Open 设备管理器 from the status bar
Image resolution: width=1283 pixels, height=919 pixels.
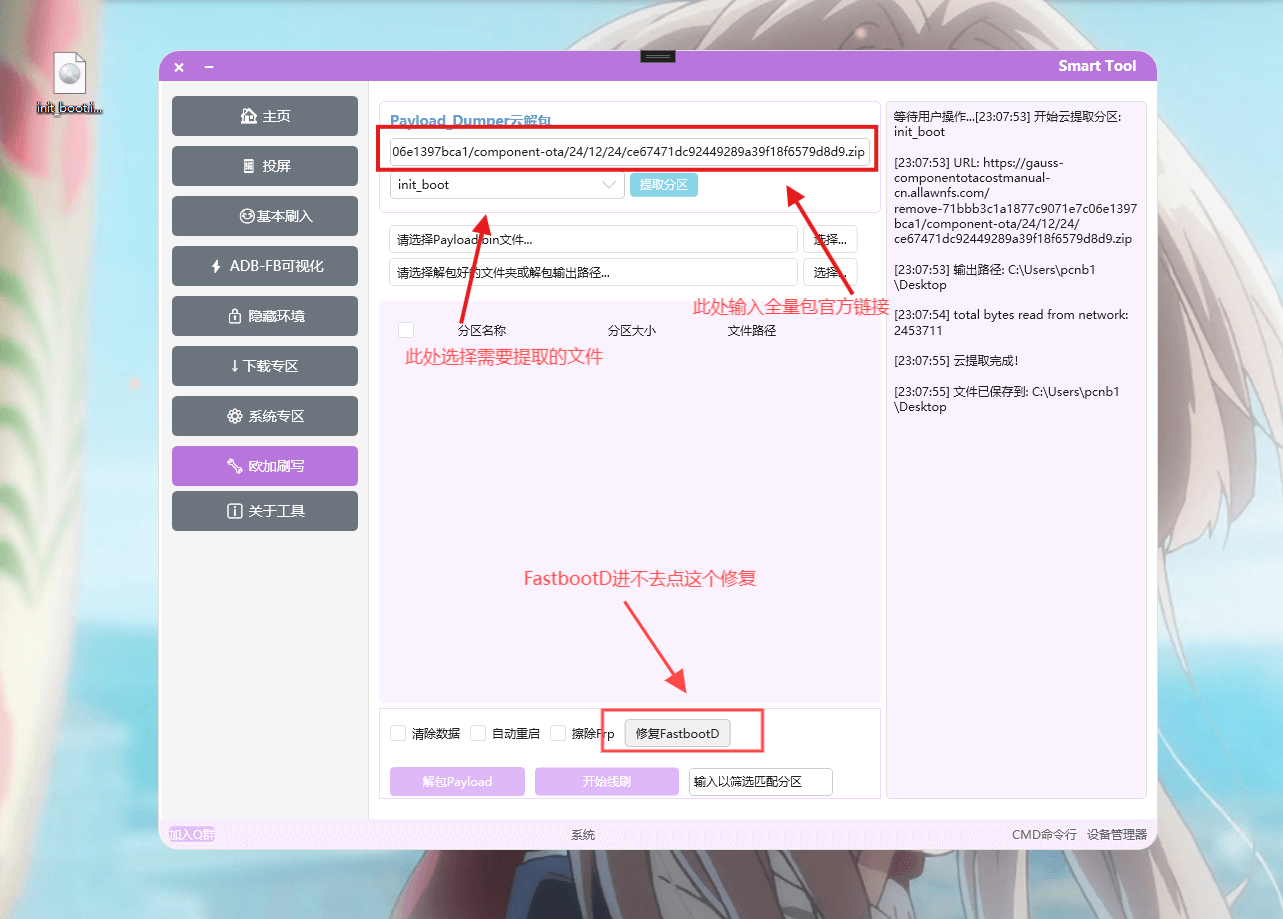click(x=1116, y=834)
